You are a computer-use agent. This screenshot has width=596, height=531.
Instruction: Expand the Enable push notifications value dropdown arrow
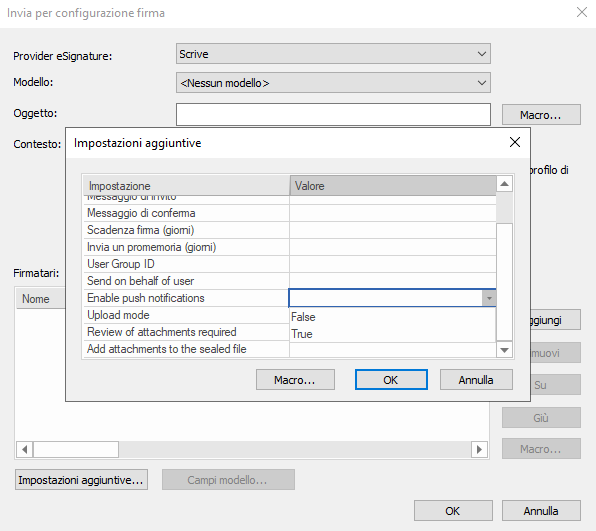[x=489, y=298]
